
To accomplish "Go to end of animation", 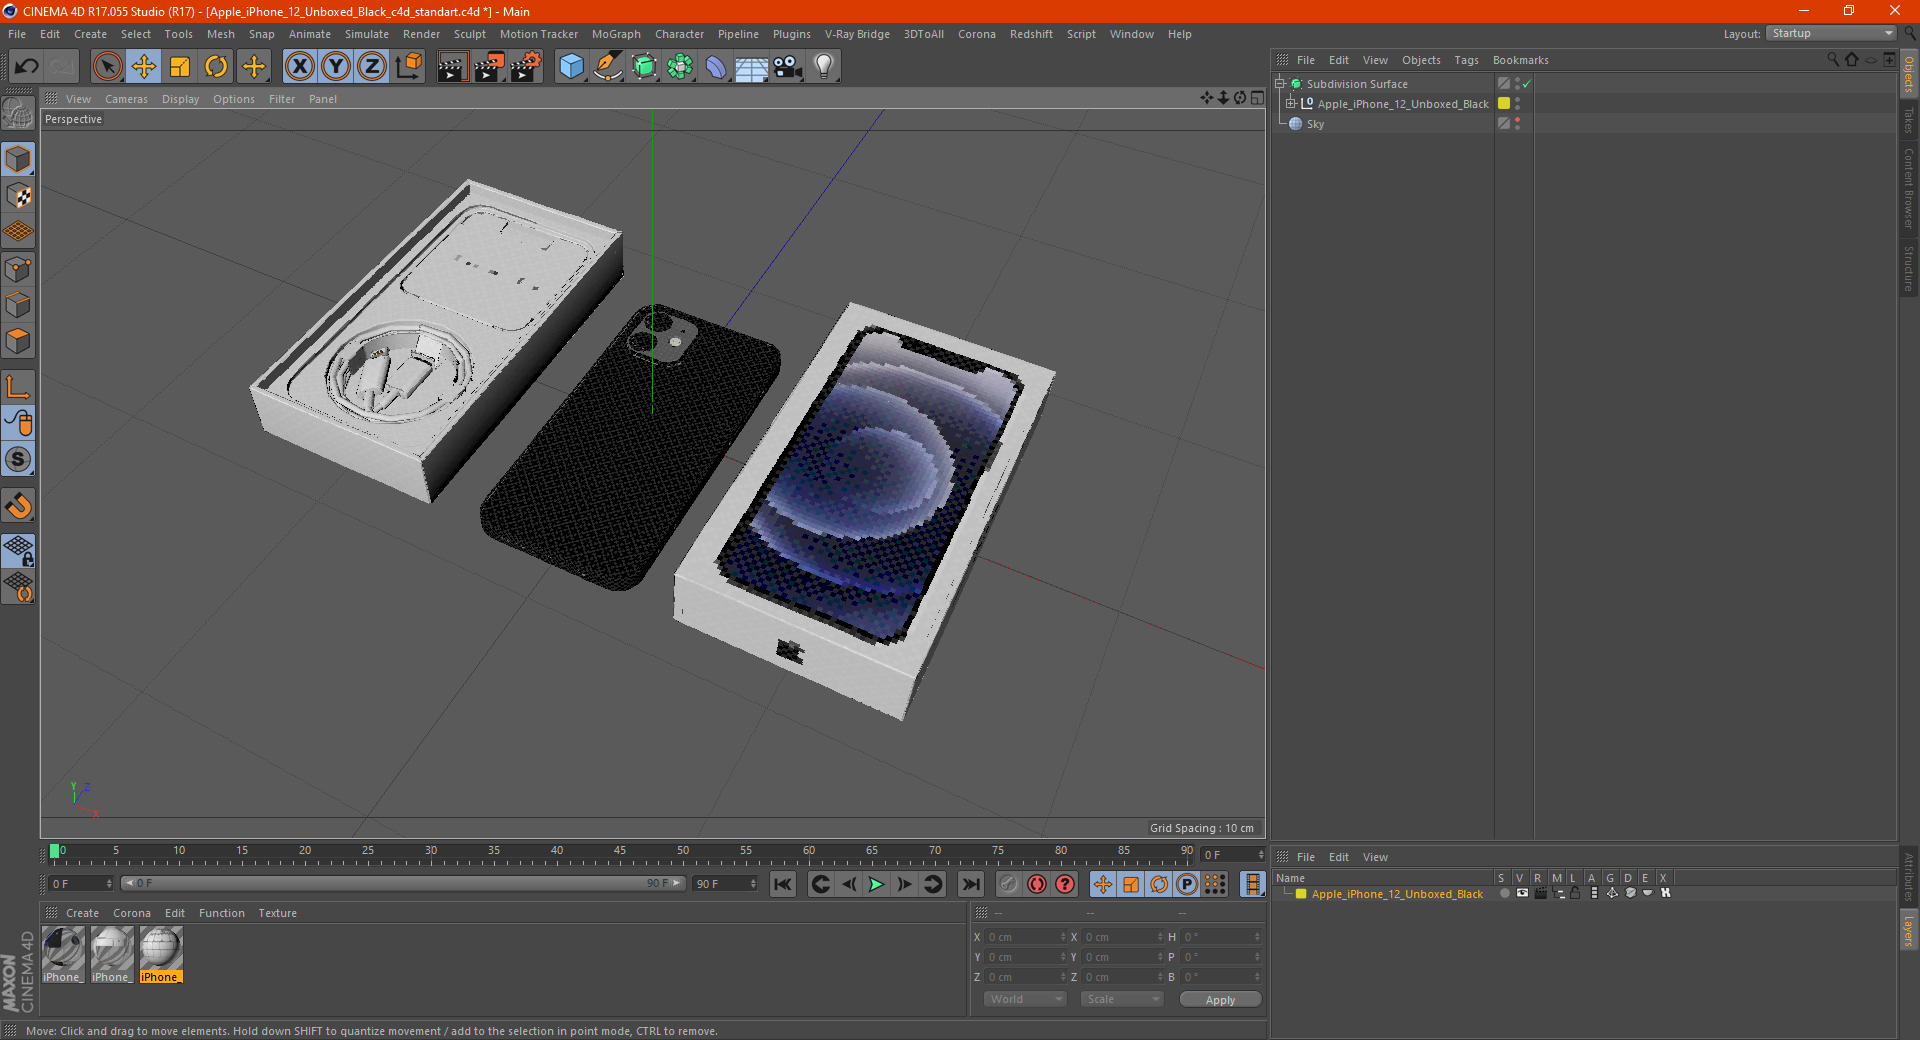I will [x=971, y=884].
